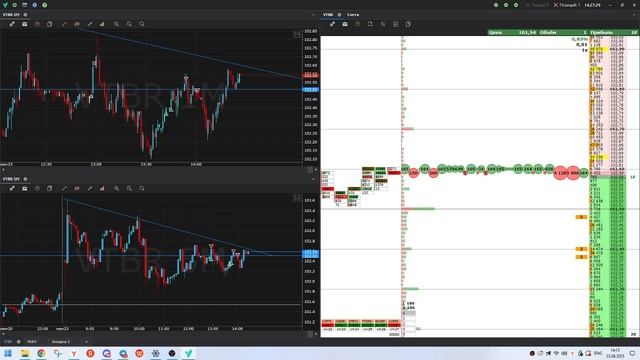Select VTBR tab in order book panel

328,15
